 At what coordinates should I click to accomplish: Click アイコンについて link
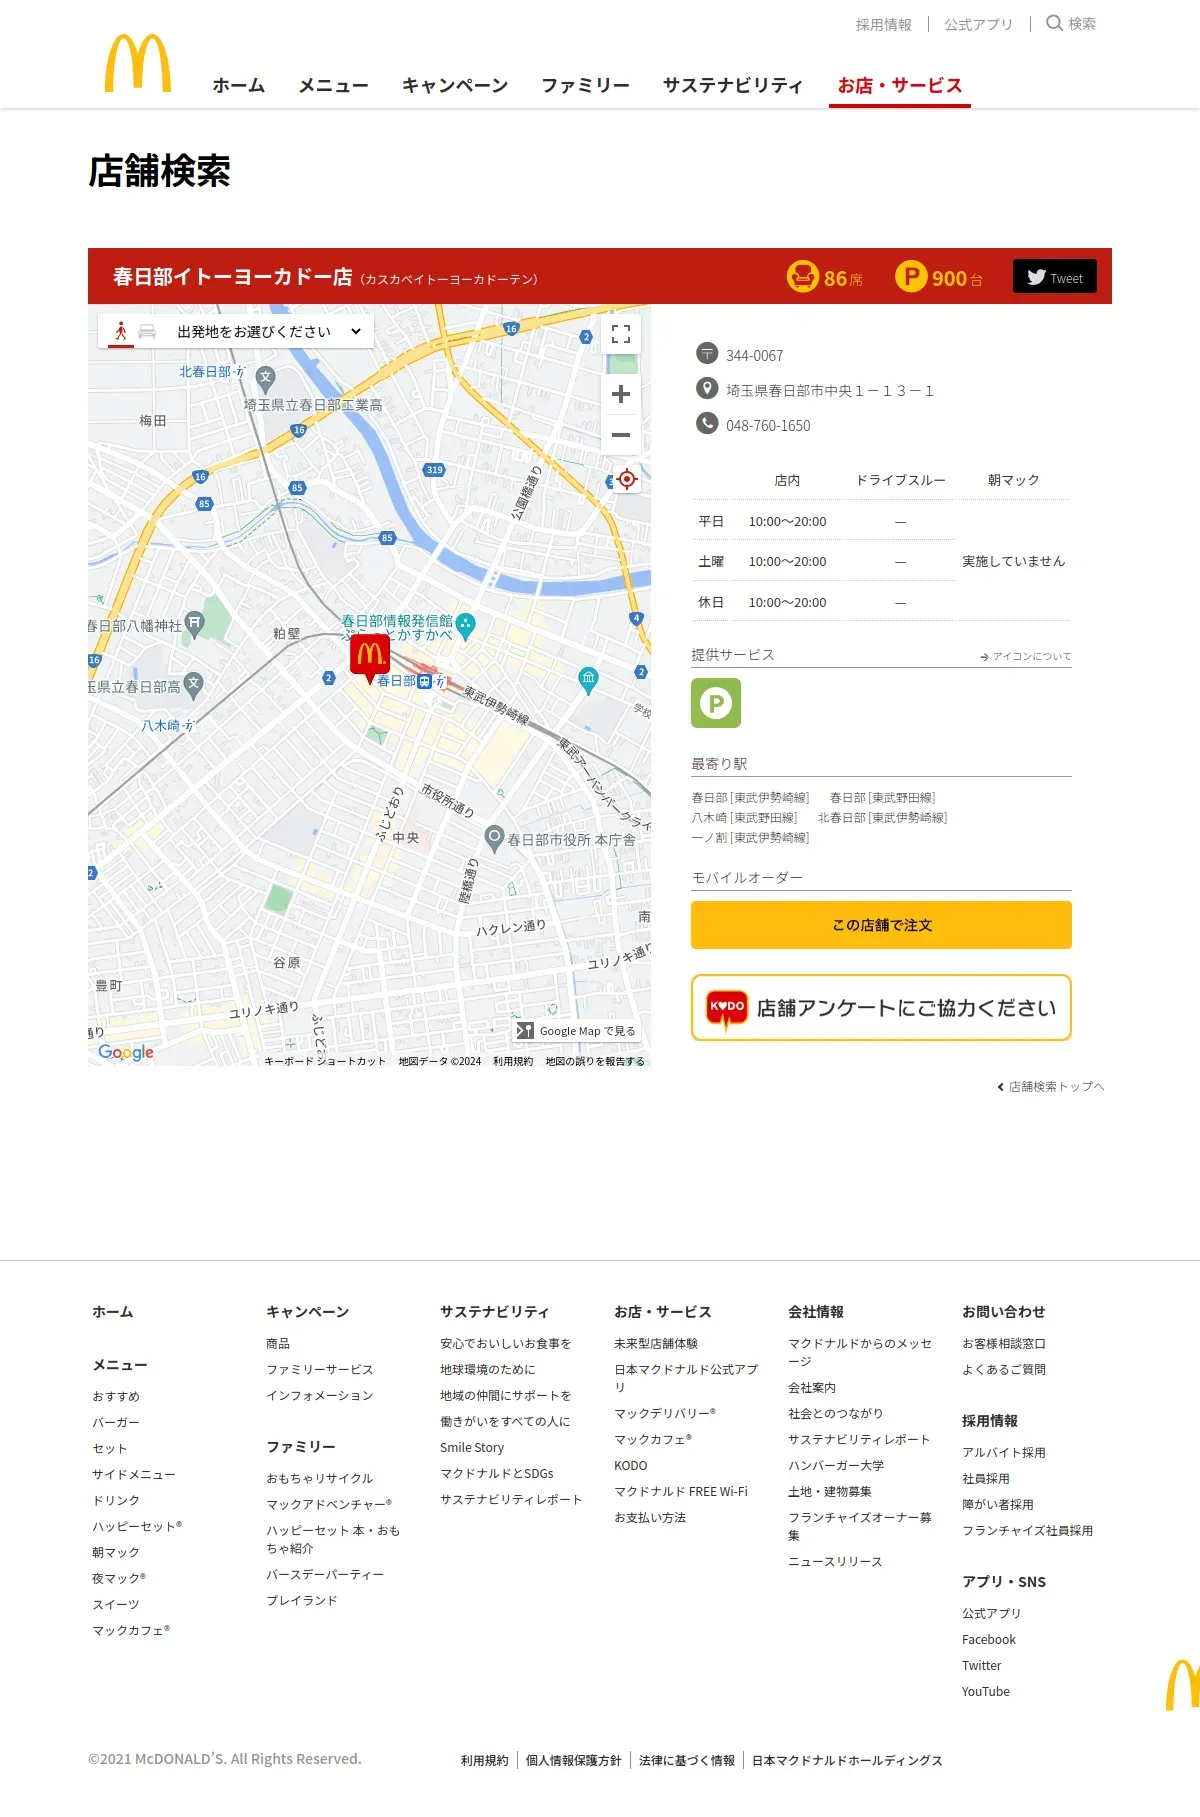pyautogui.click(x=1026, y=656)
